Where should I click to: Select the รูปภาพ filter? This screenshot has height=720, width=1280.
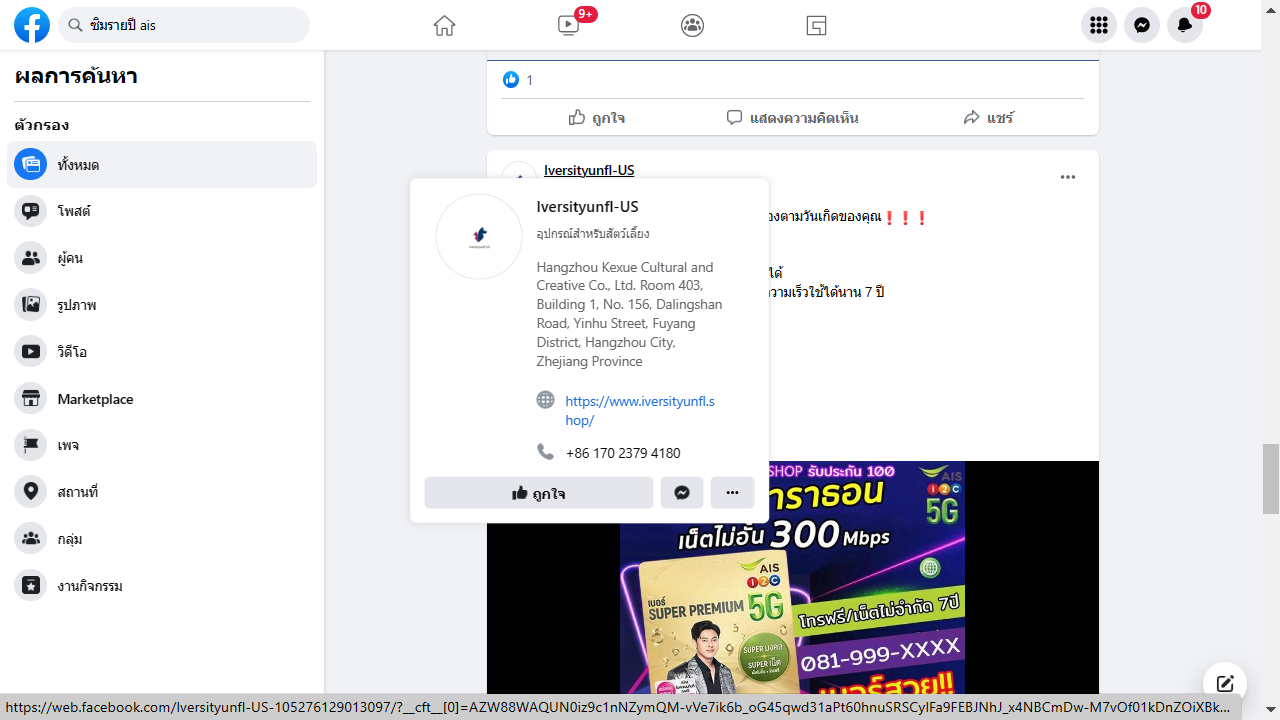tap(162, 305)
